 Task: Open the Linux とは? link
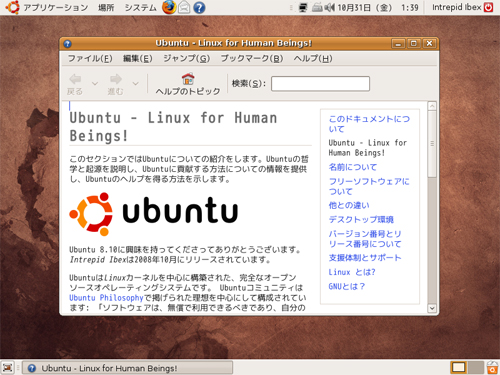pos(352,272)
